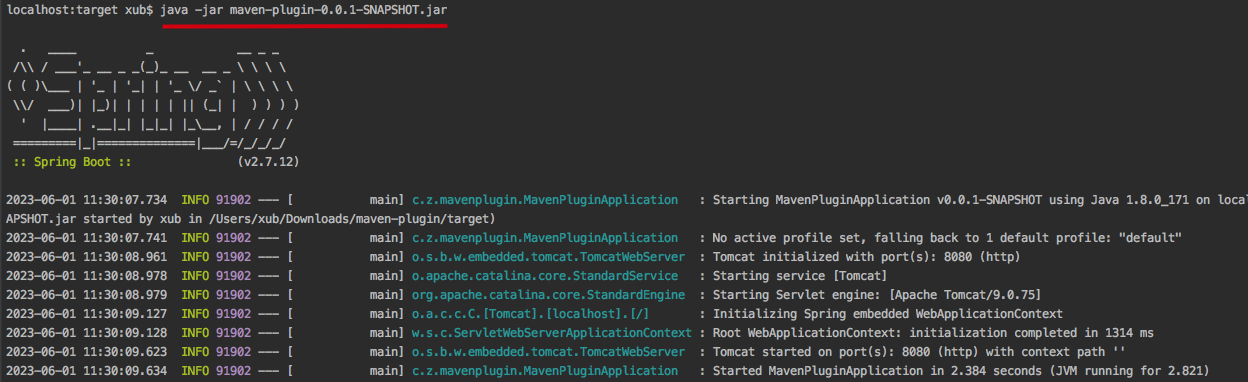Click the org.apache.catalina.core.StandardEngine logger name
1248x382 pixels.
pos(548,294)
